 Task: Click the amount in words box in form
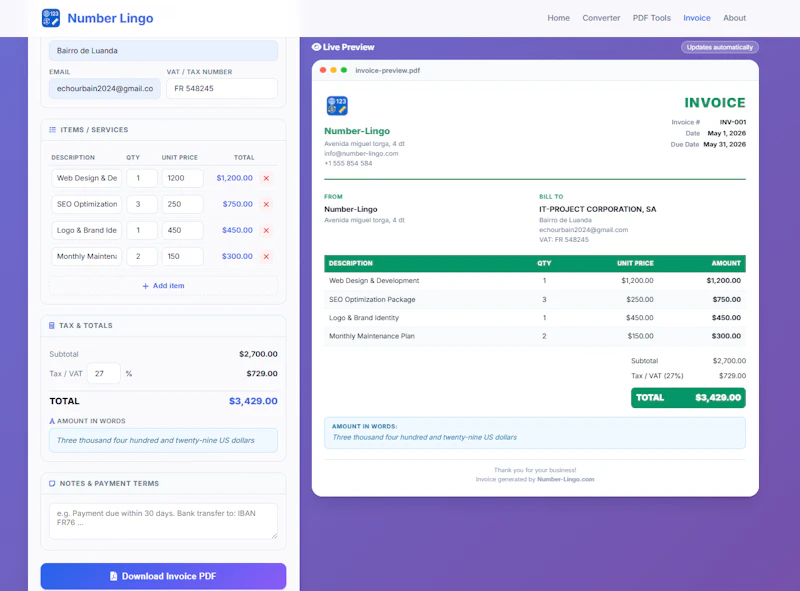click(x=163, y=440)
